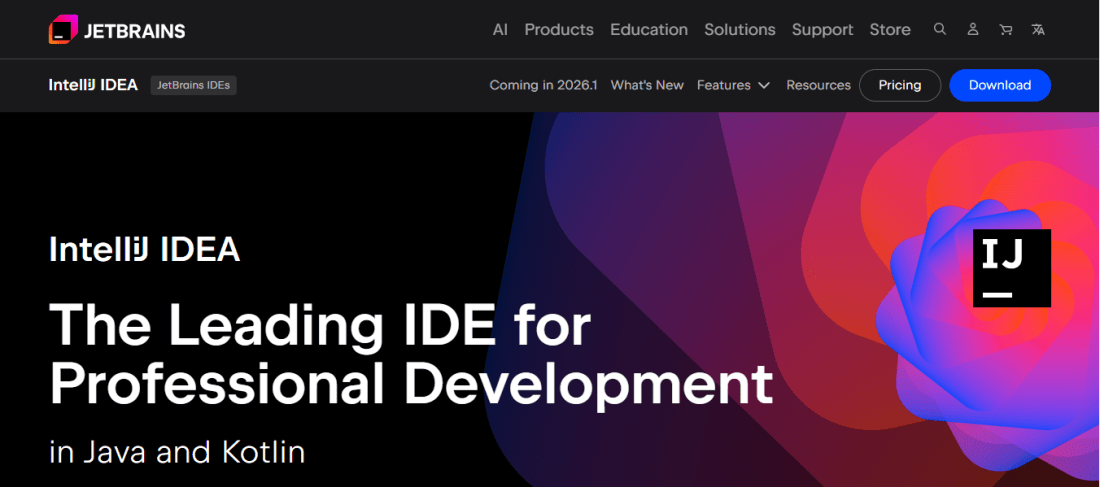Click the blue Download button
This screenshot has height=487, width=1100.
(1000, 85)
